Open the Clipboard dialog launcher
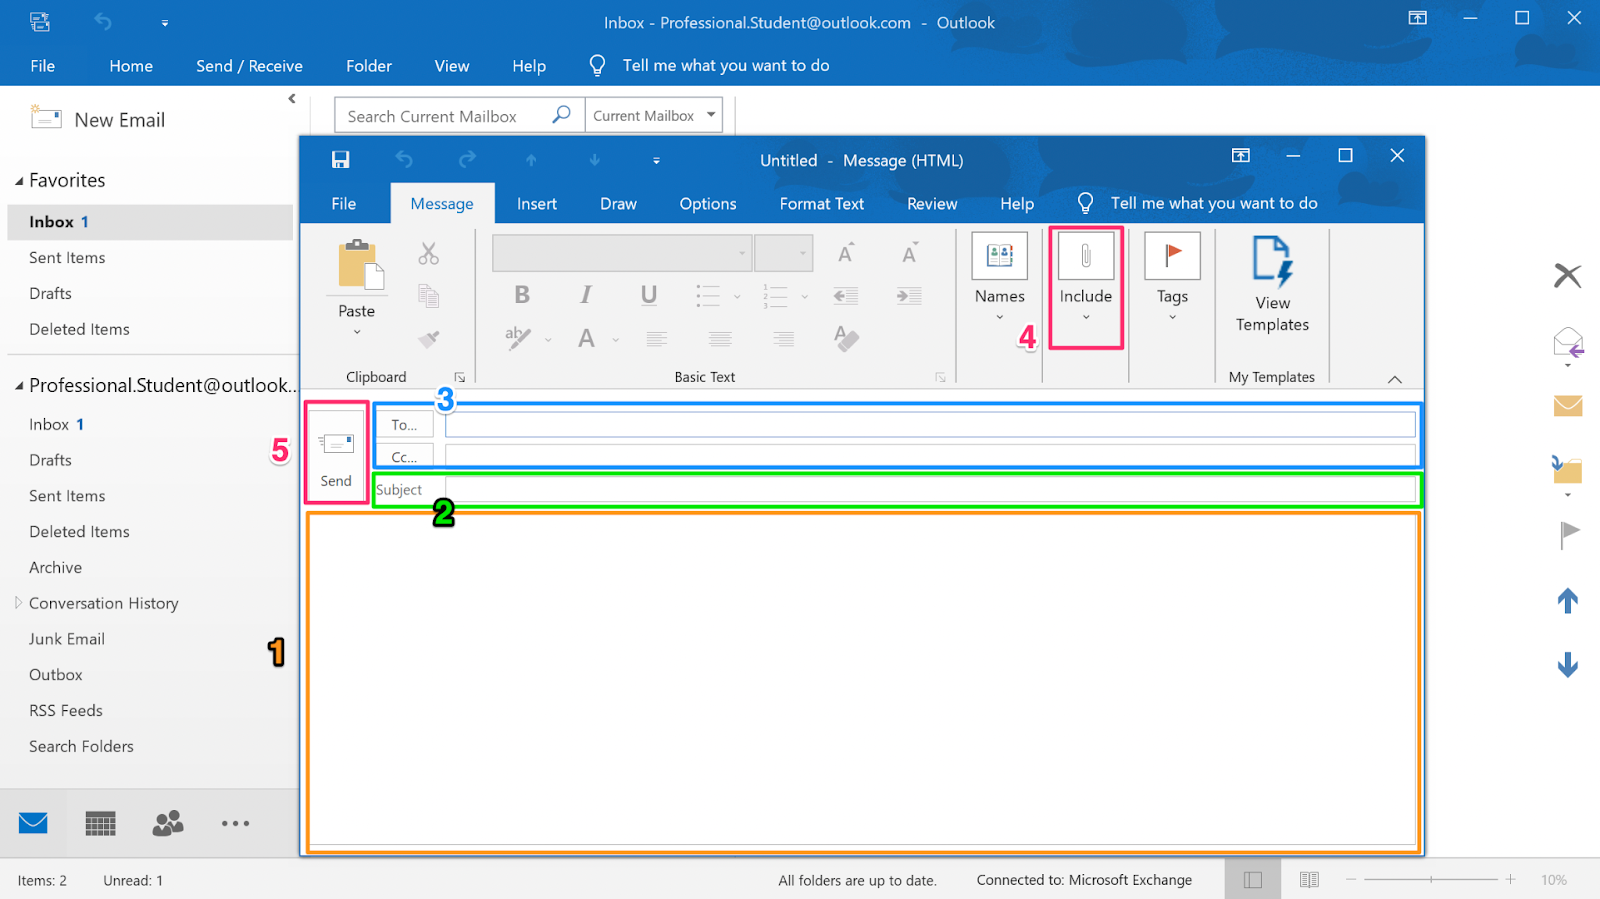Screen dimensions: 1600x899 (x=460, y=377)
